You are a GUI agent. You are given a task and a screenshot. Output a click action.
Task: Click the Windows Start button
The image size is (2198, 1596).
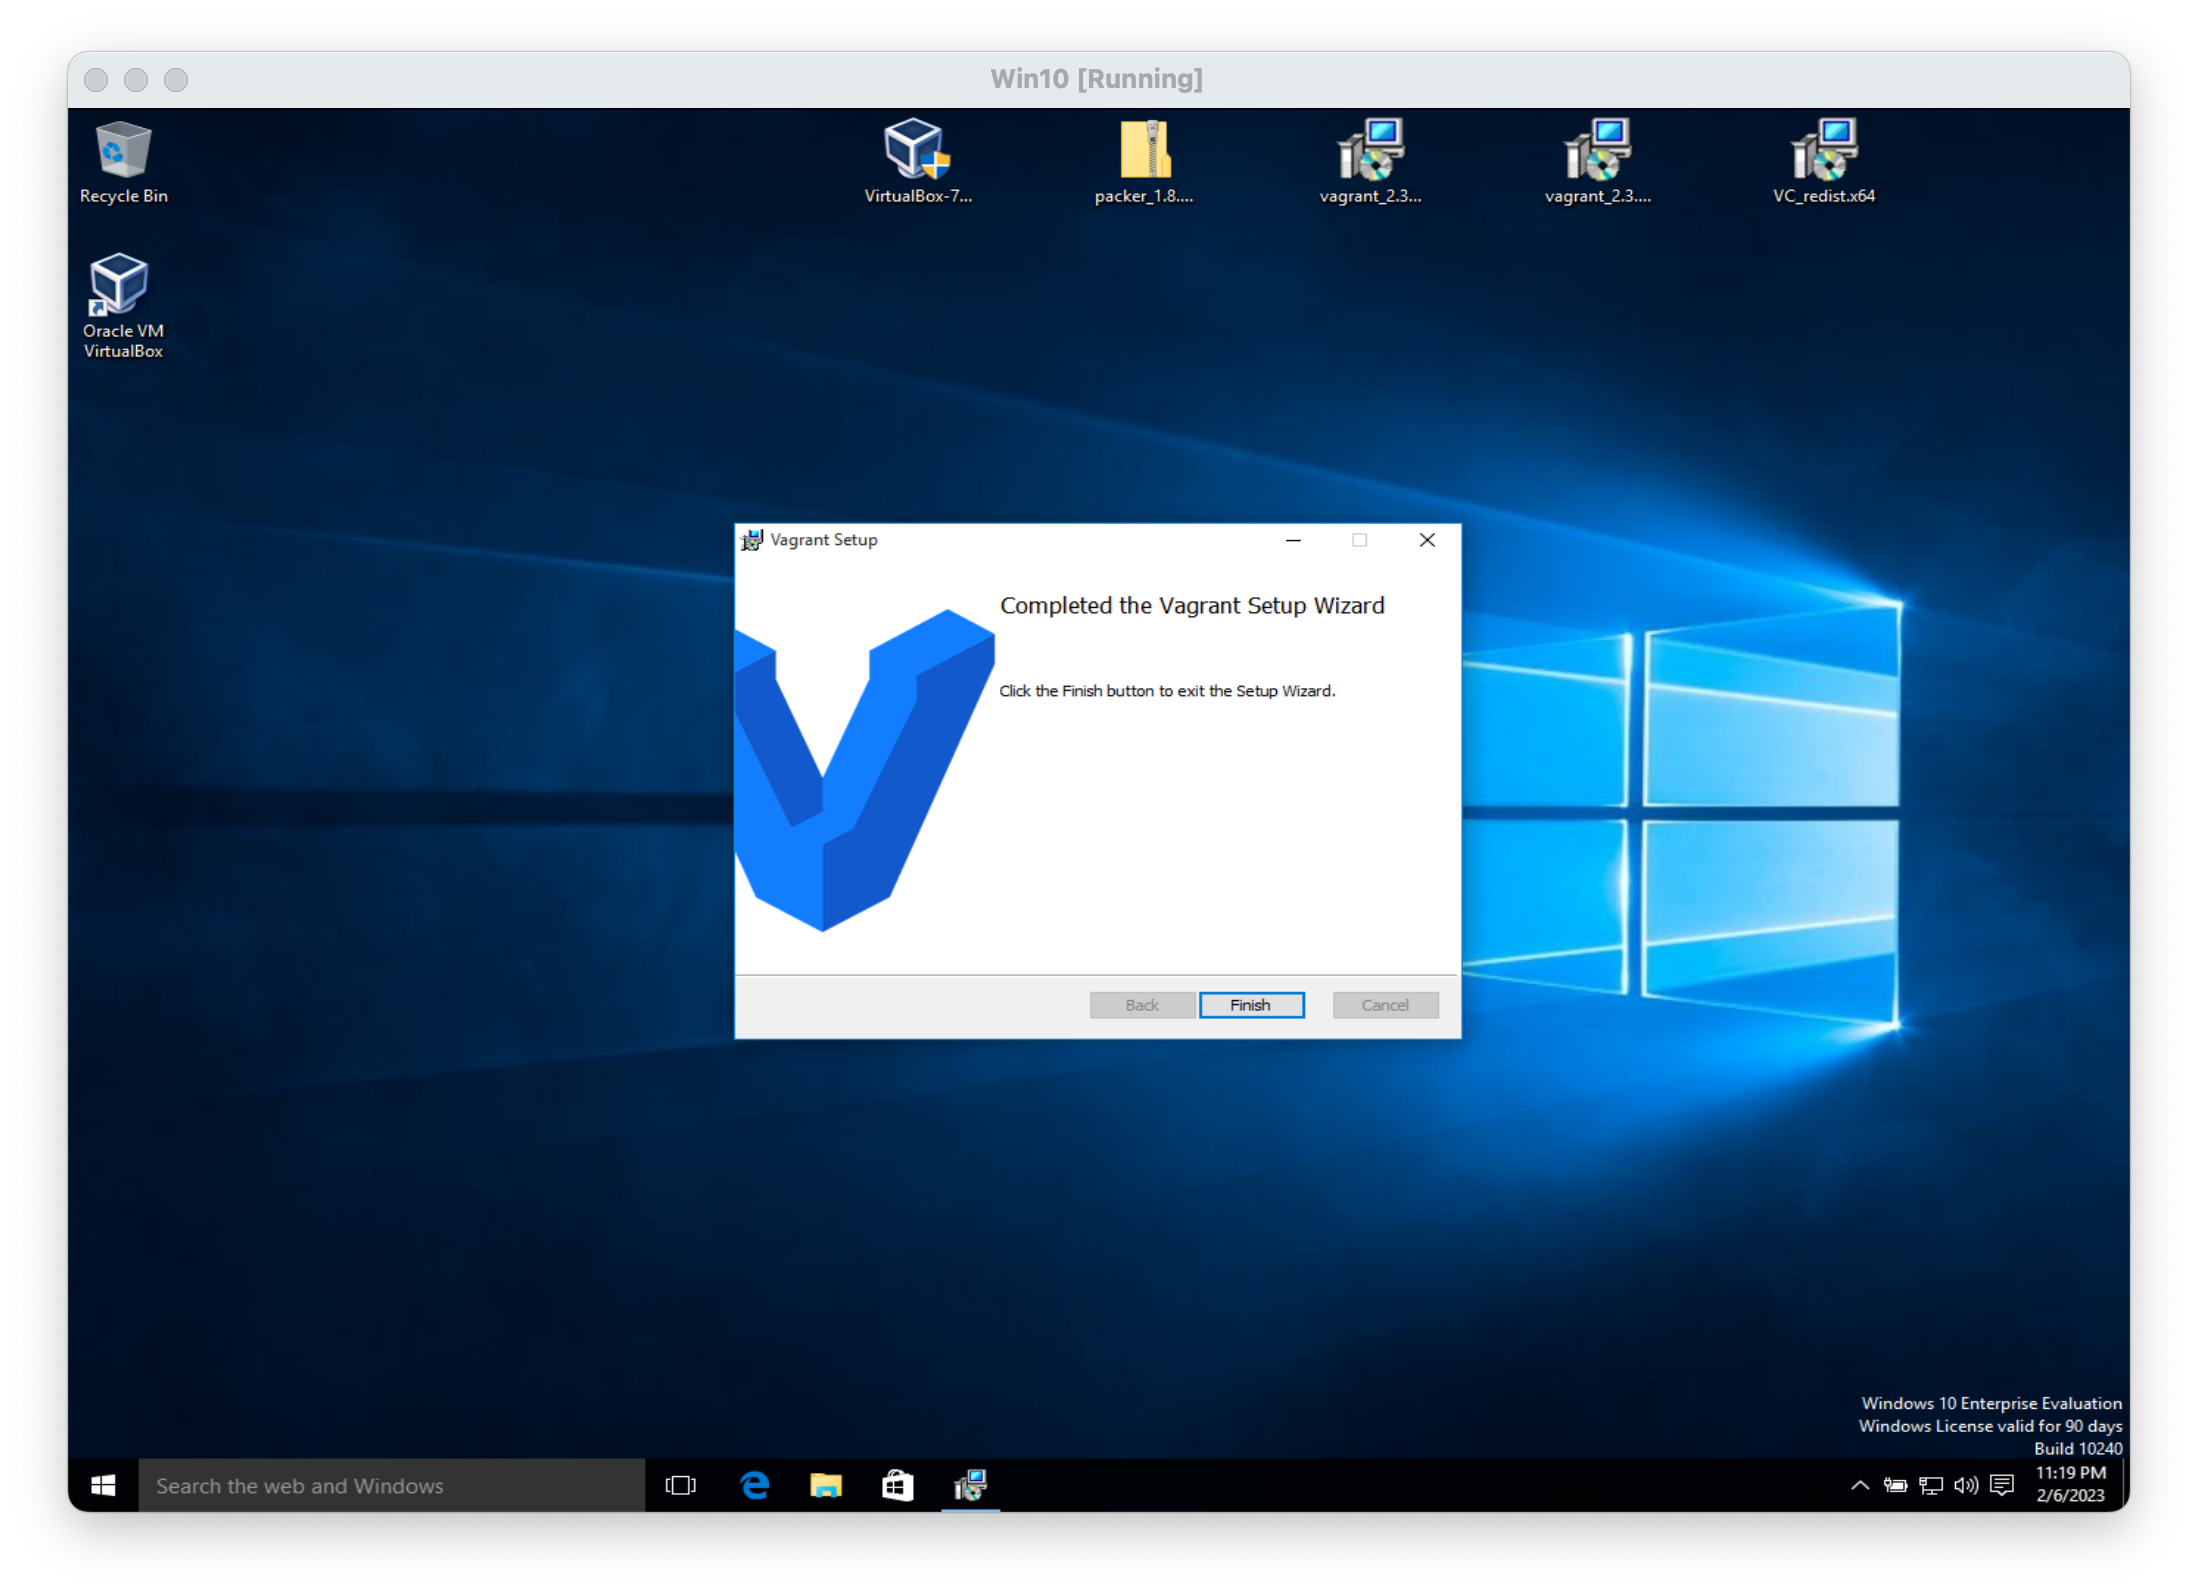tap(103, 1486)
